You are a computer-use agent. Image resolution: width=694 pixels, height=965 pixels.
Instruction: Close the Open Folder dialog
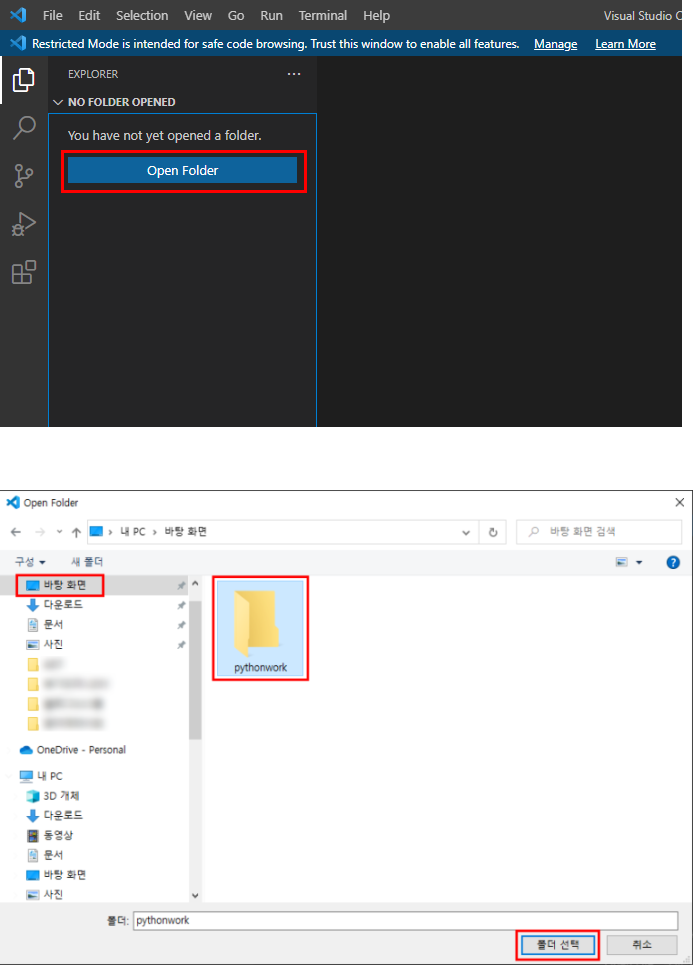coord(679,502)
